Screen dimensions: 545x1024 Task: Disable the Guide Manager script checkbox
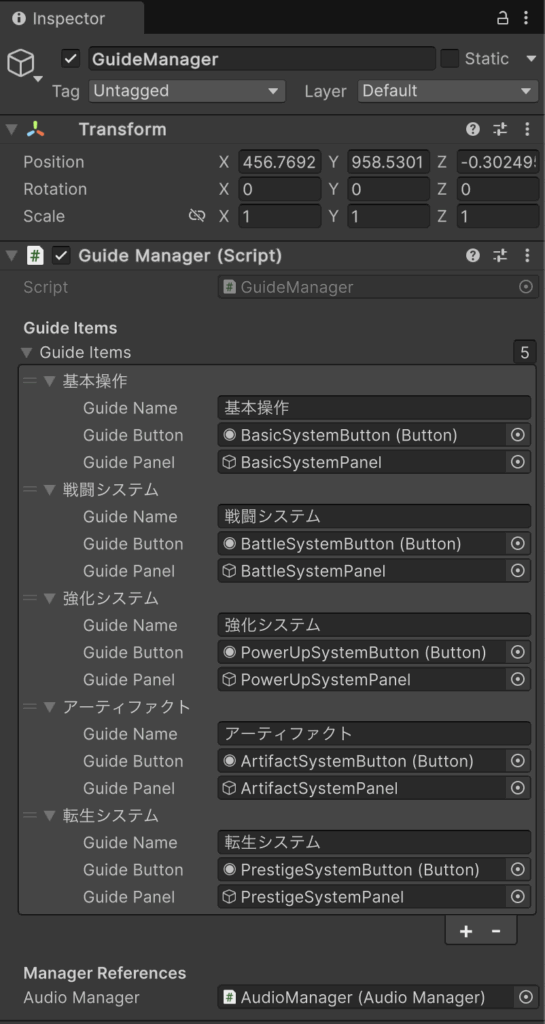(x=61, y=255)
